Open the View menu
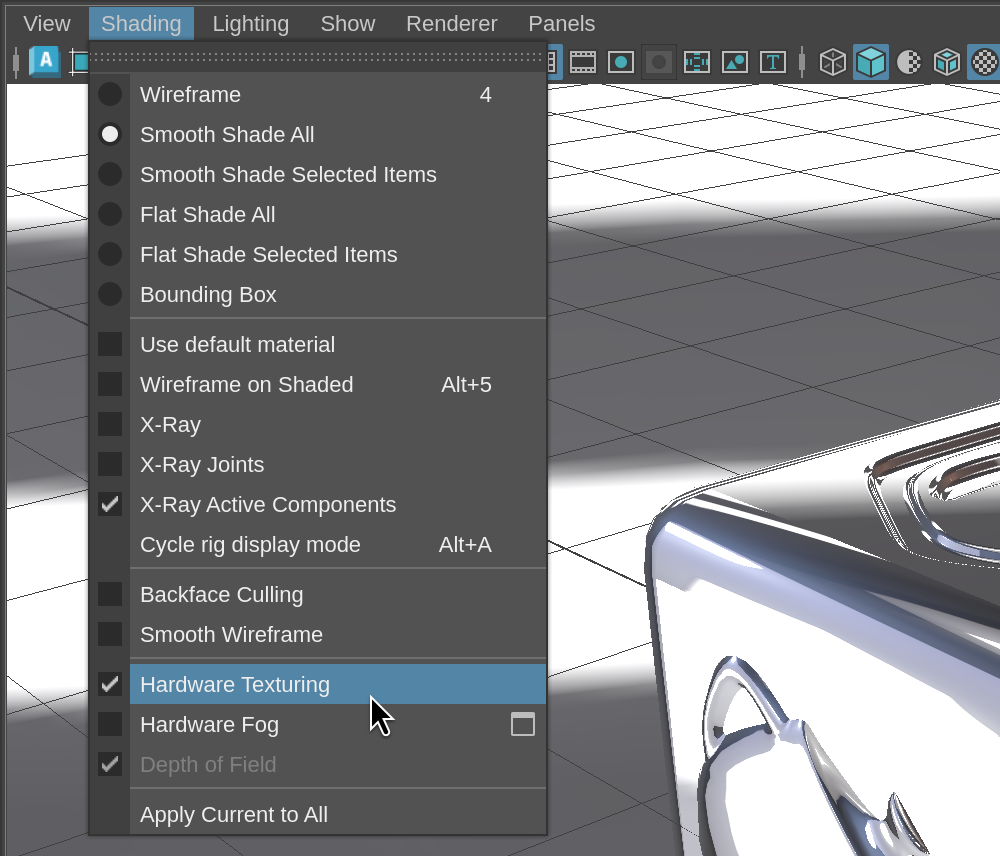The image size is (1000, 856). click(47, 24)
